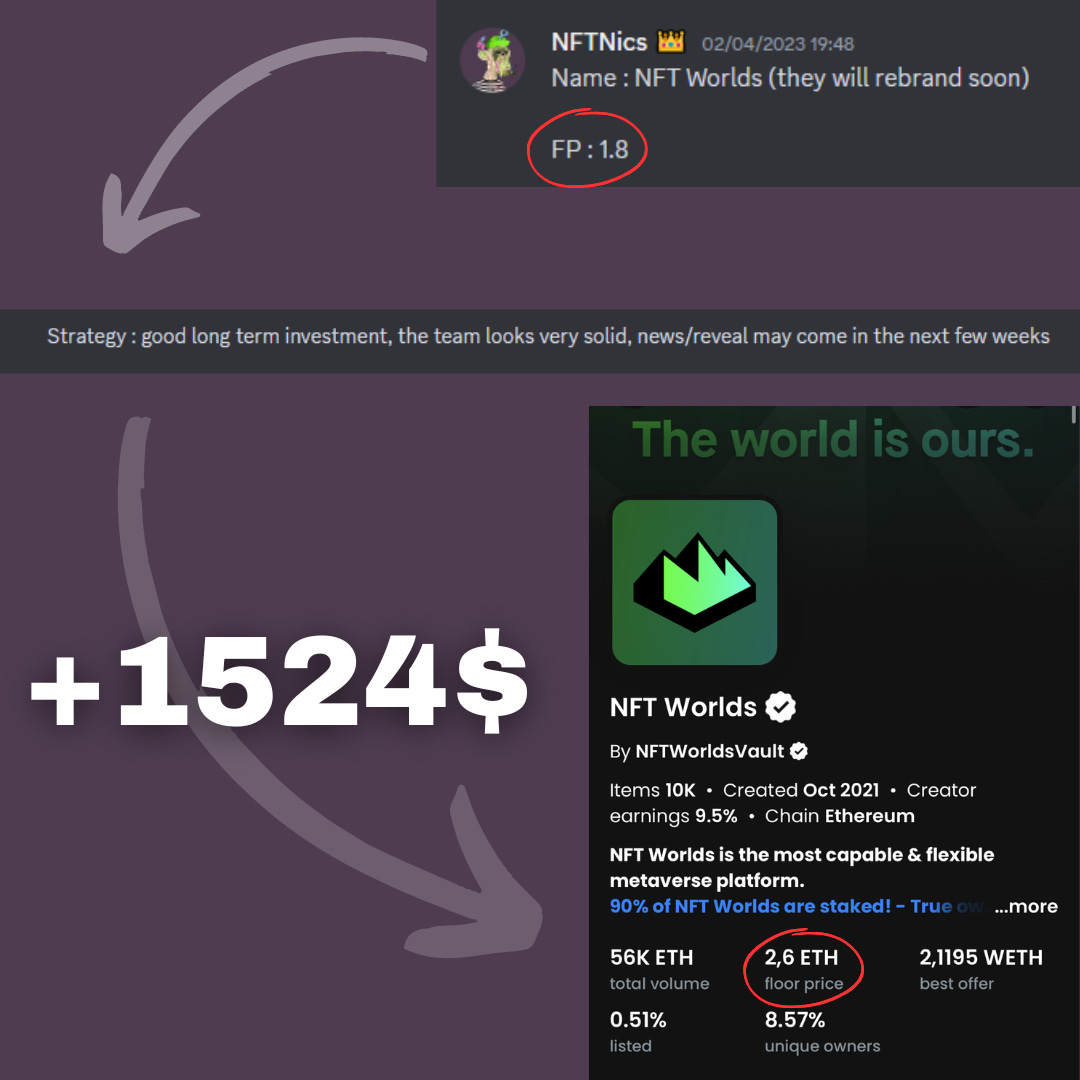Click the verified badge beside NFTWorldsVault
The width and height of the screenshot is (1080, 1080).
pyautogui.click(x=799, y=751)
